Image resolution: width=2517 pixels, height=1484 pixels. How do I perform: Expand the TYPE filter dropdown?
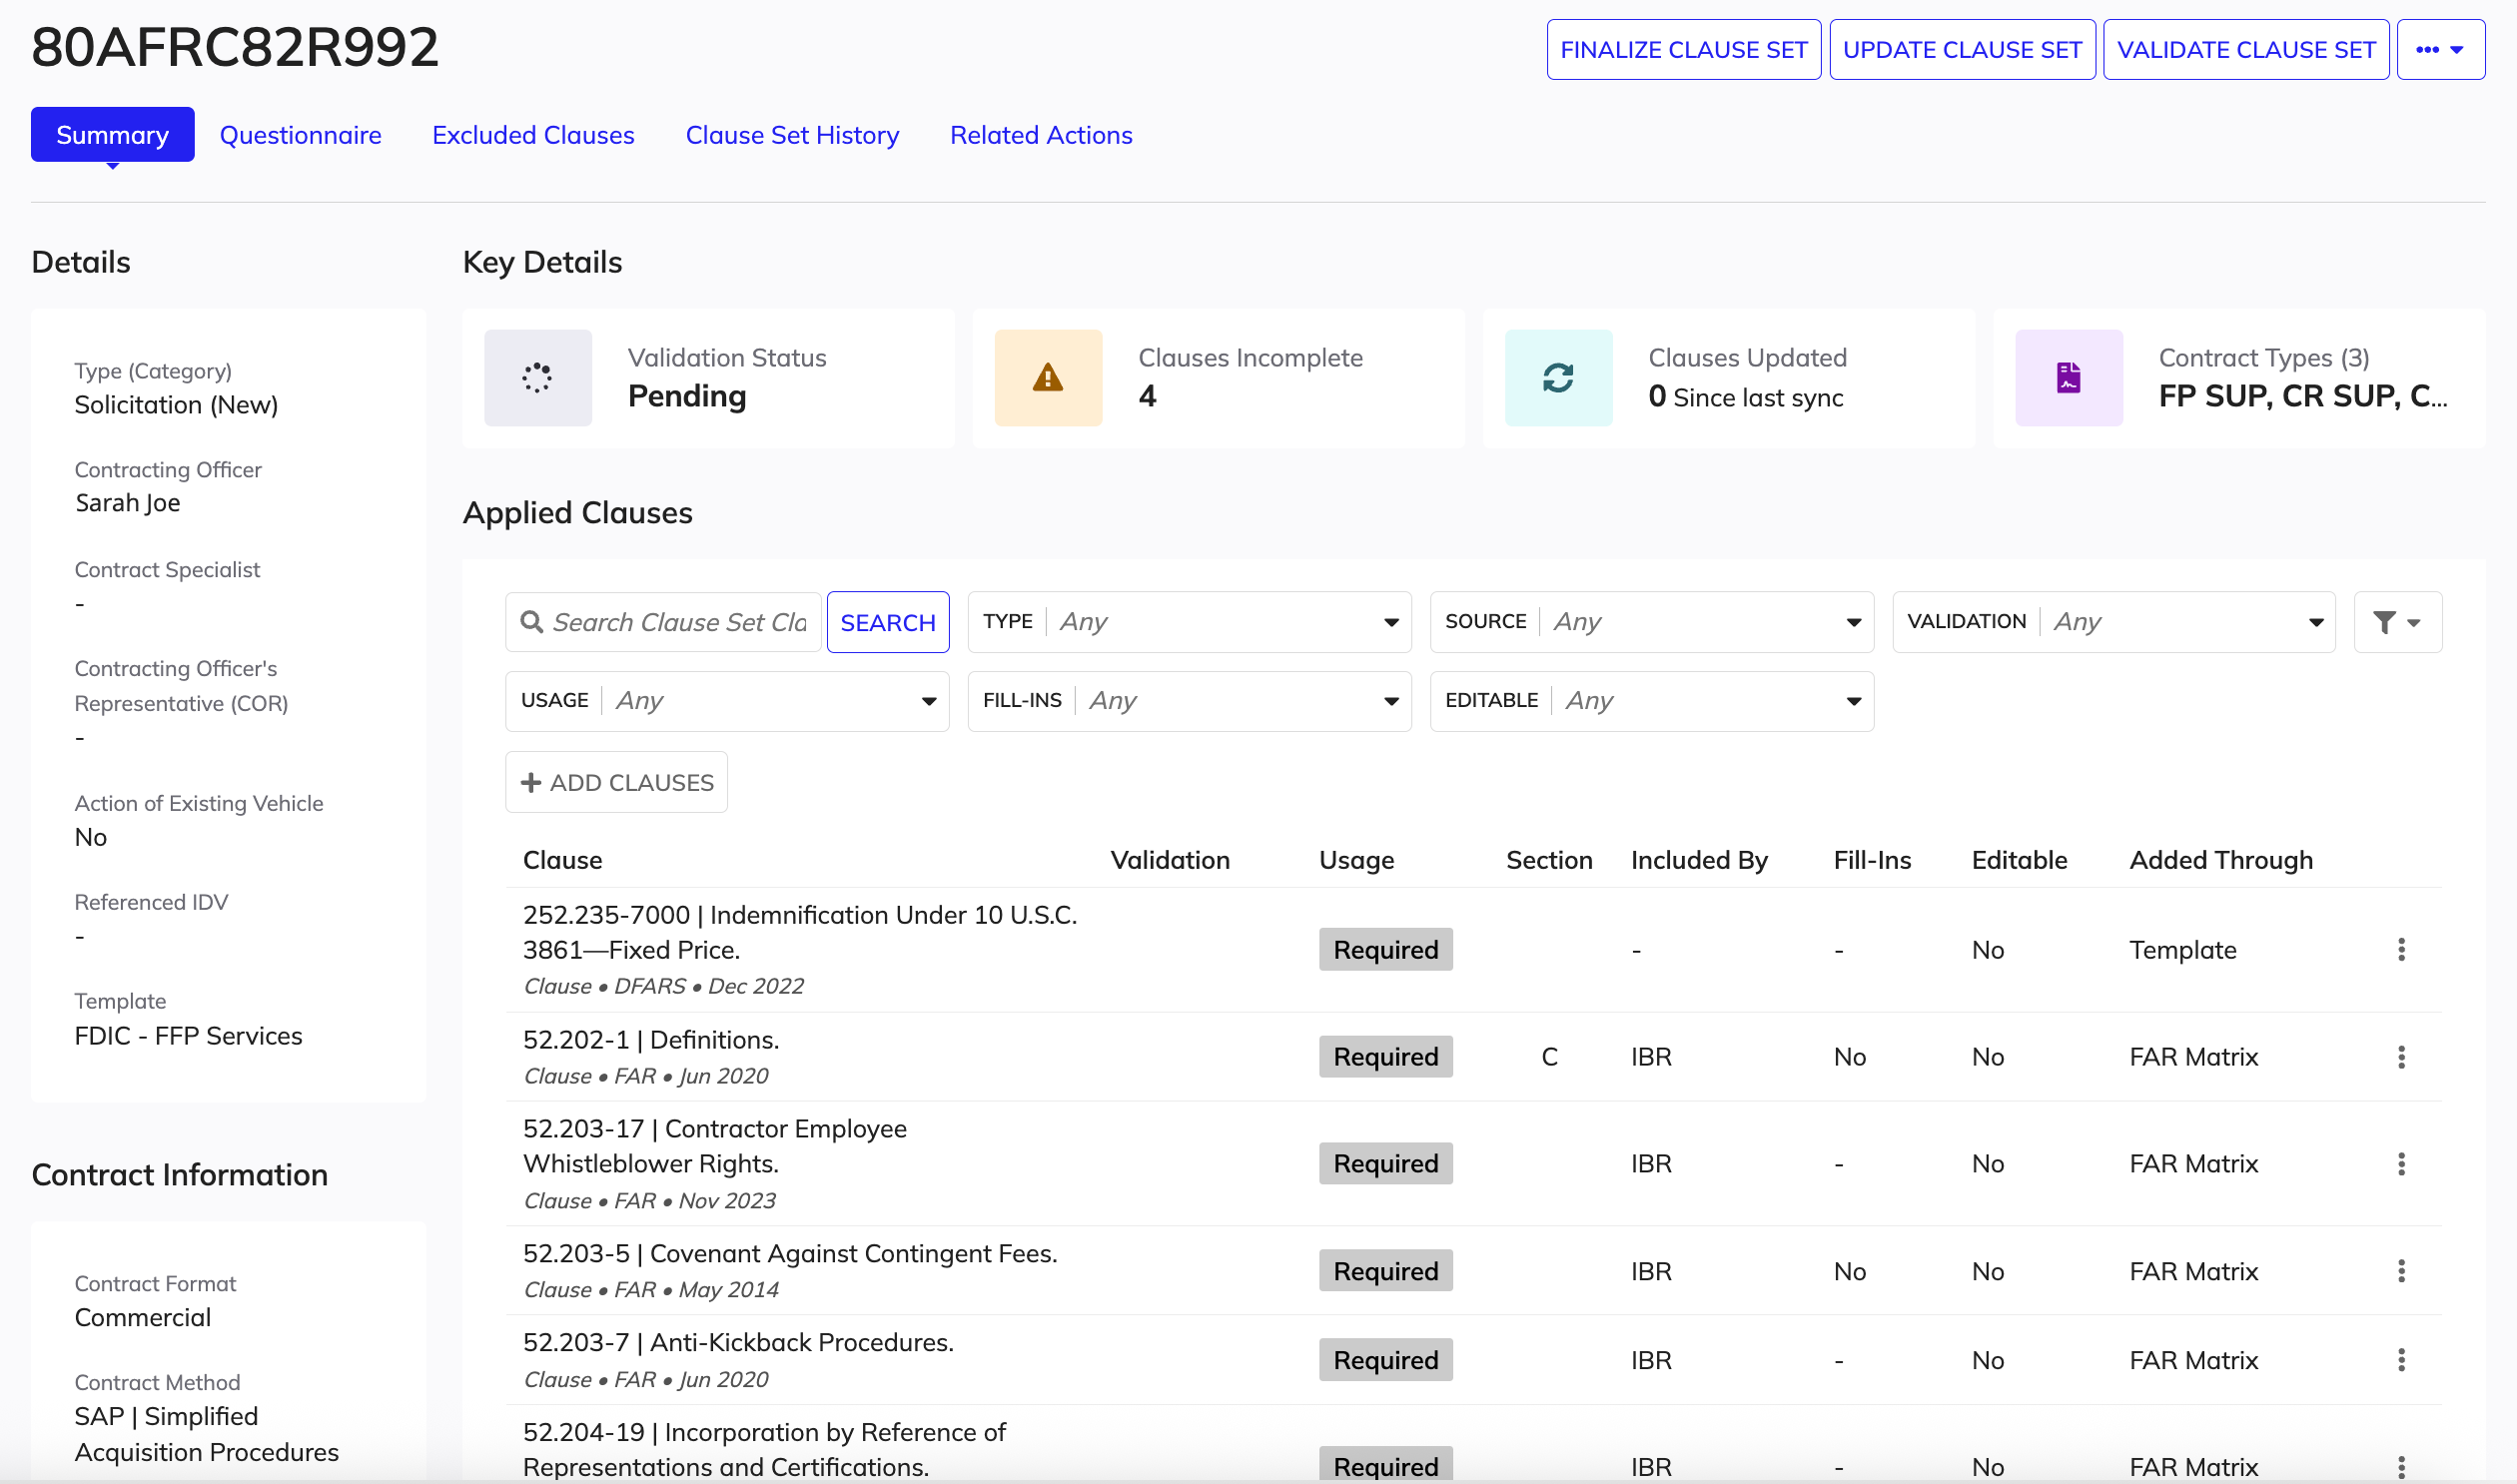click(x=1189, y=622)
